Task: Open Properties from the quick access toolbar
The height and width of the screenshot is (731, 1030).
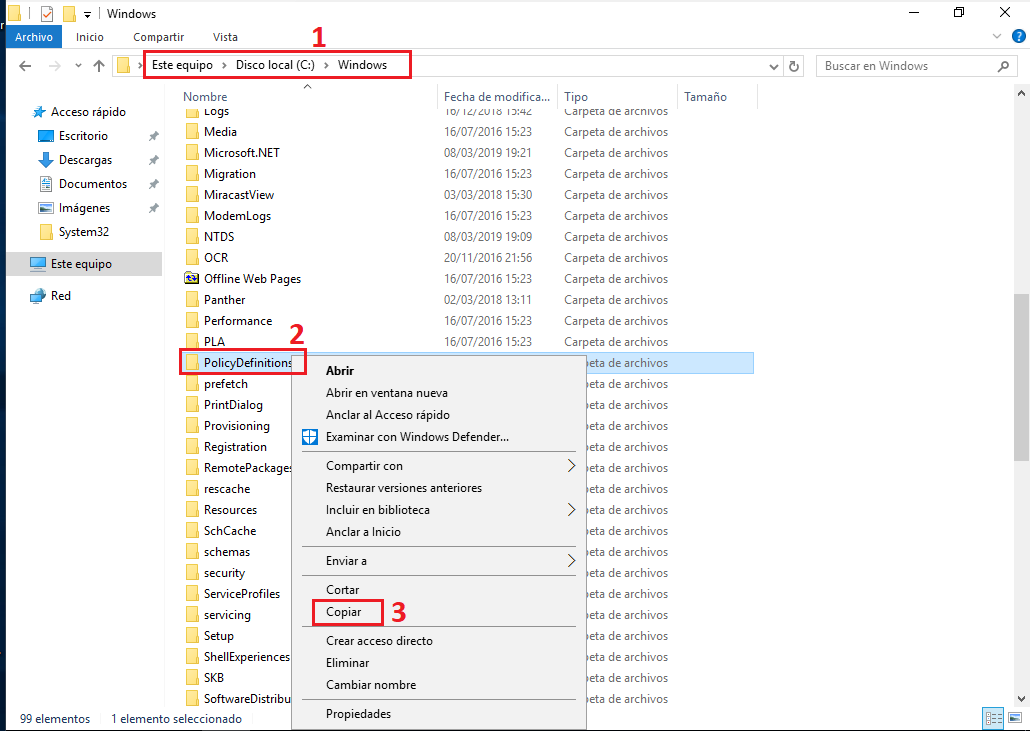Action: click(x=46, y=13)
